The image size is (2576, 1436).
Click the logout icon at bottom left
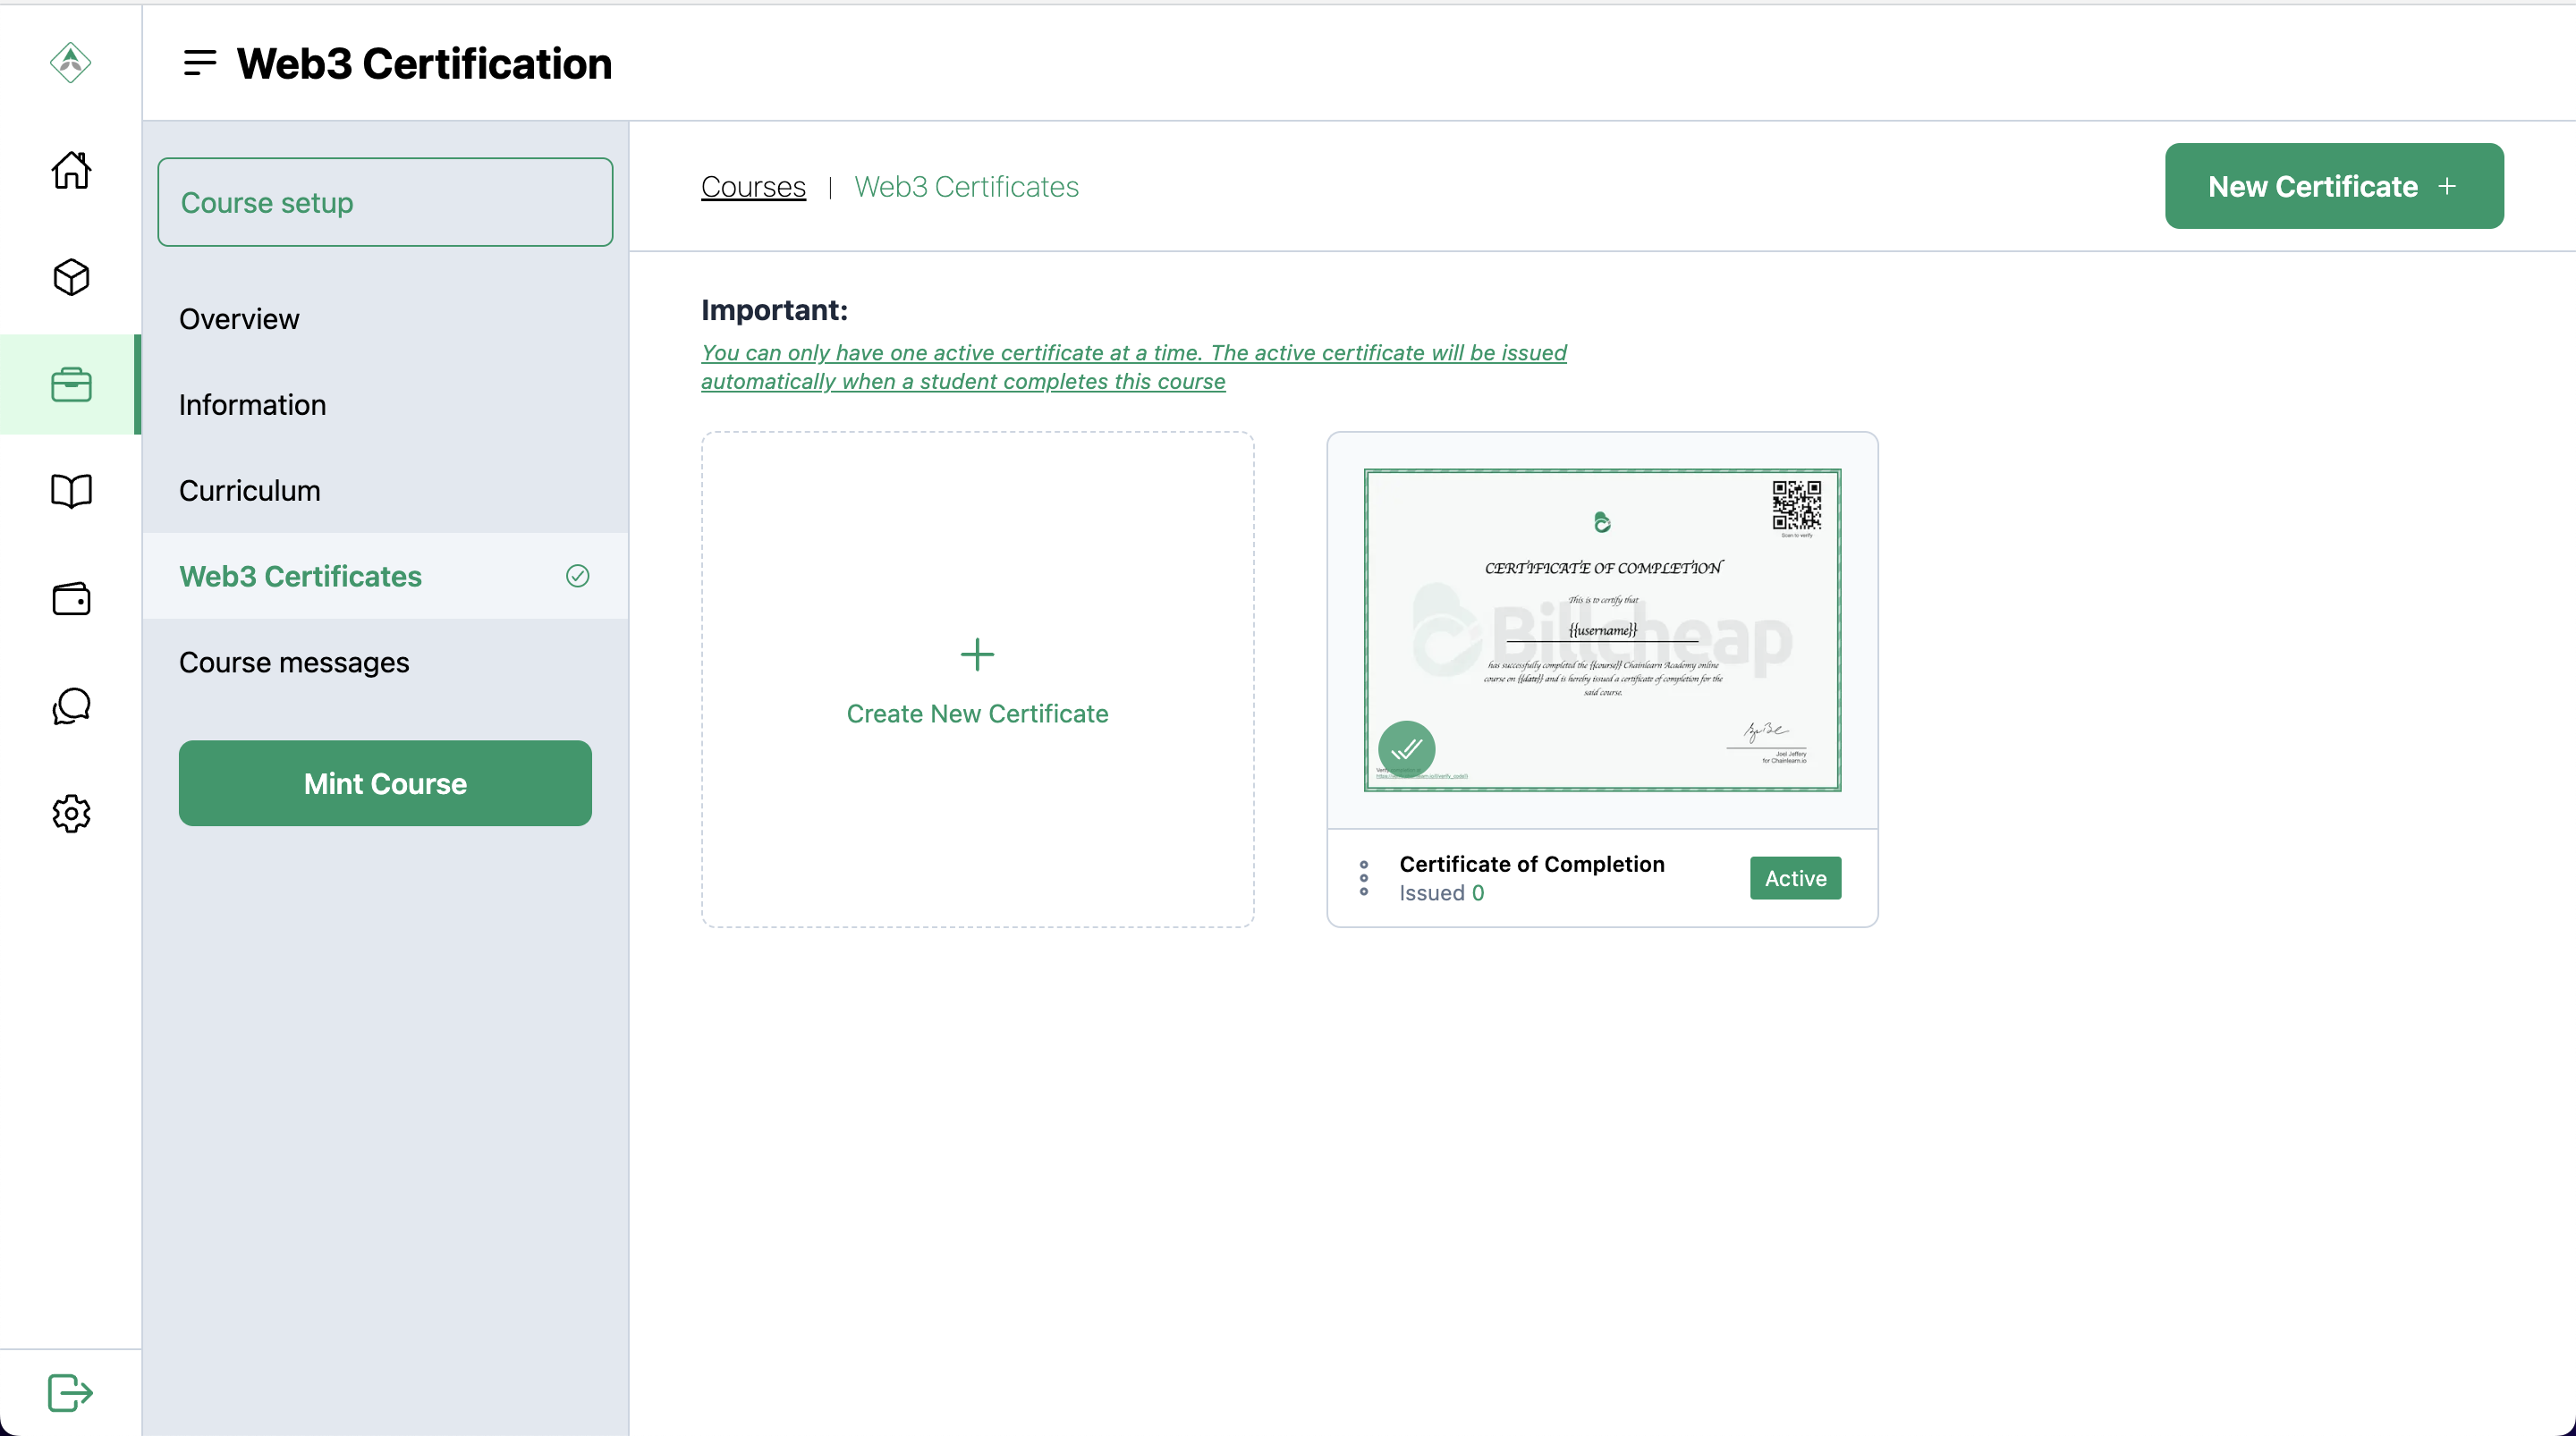pyautogui.click(x=70, y=1391)
